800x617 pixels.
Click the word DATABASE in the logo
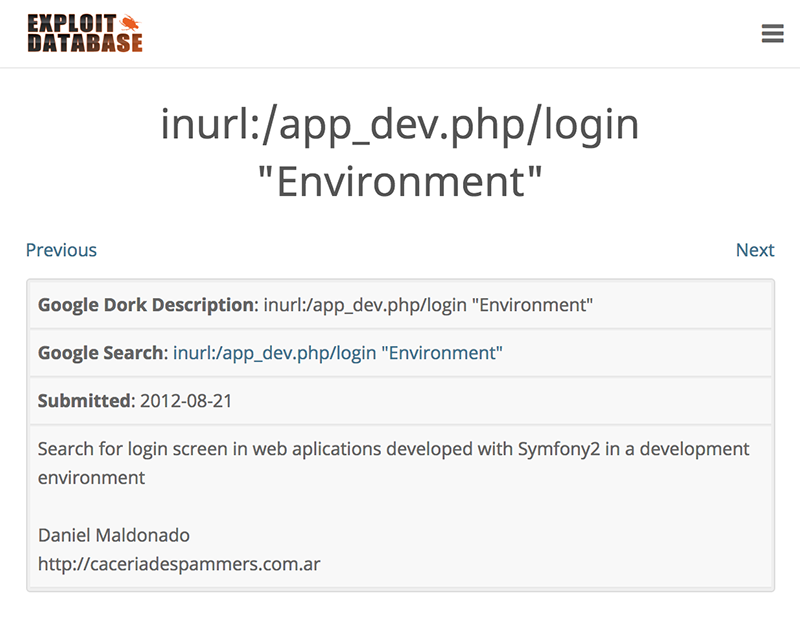pos(84,43)
